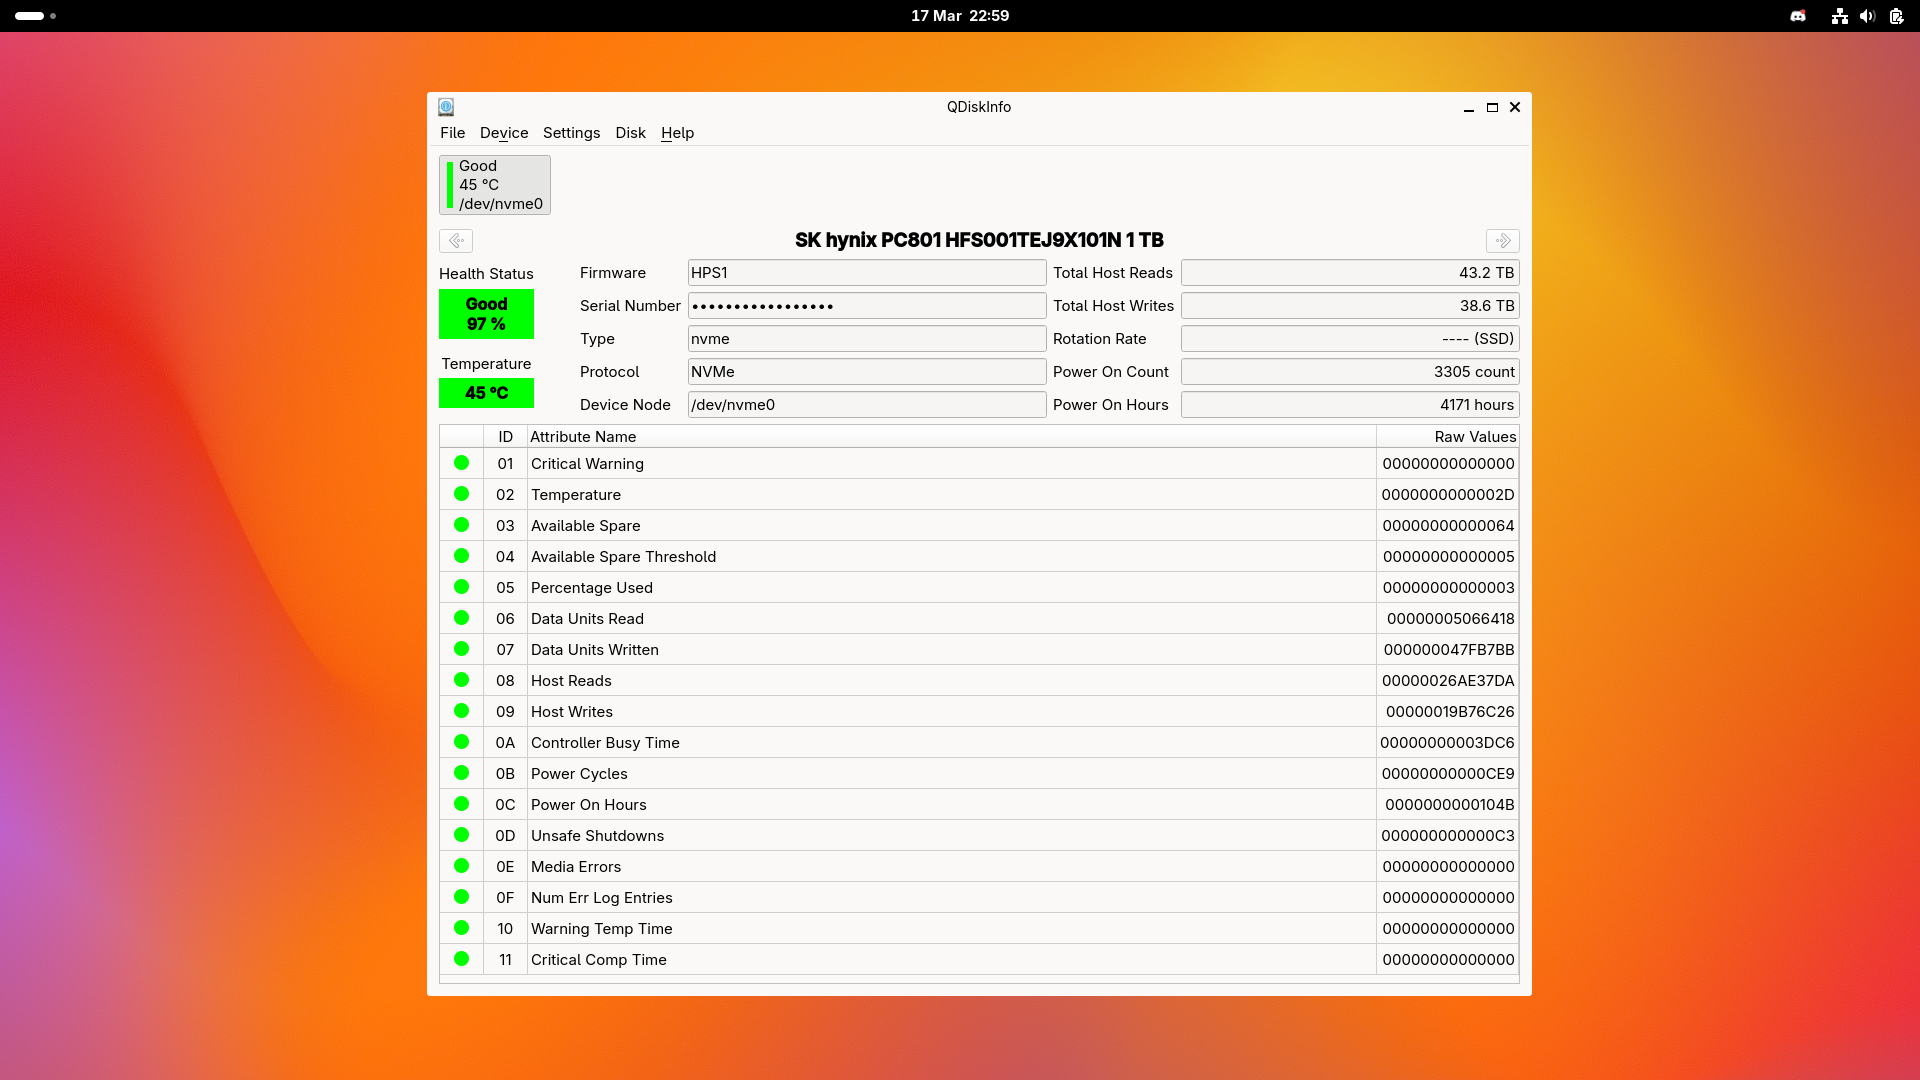
Task: Click raw value 00000026AE37DA
Action: 1448,681
